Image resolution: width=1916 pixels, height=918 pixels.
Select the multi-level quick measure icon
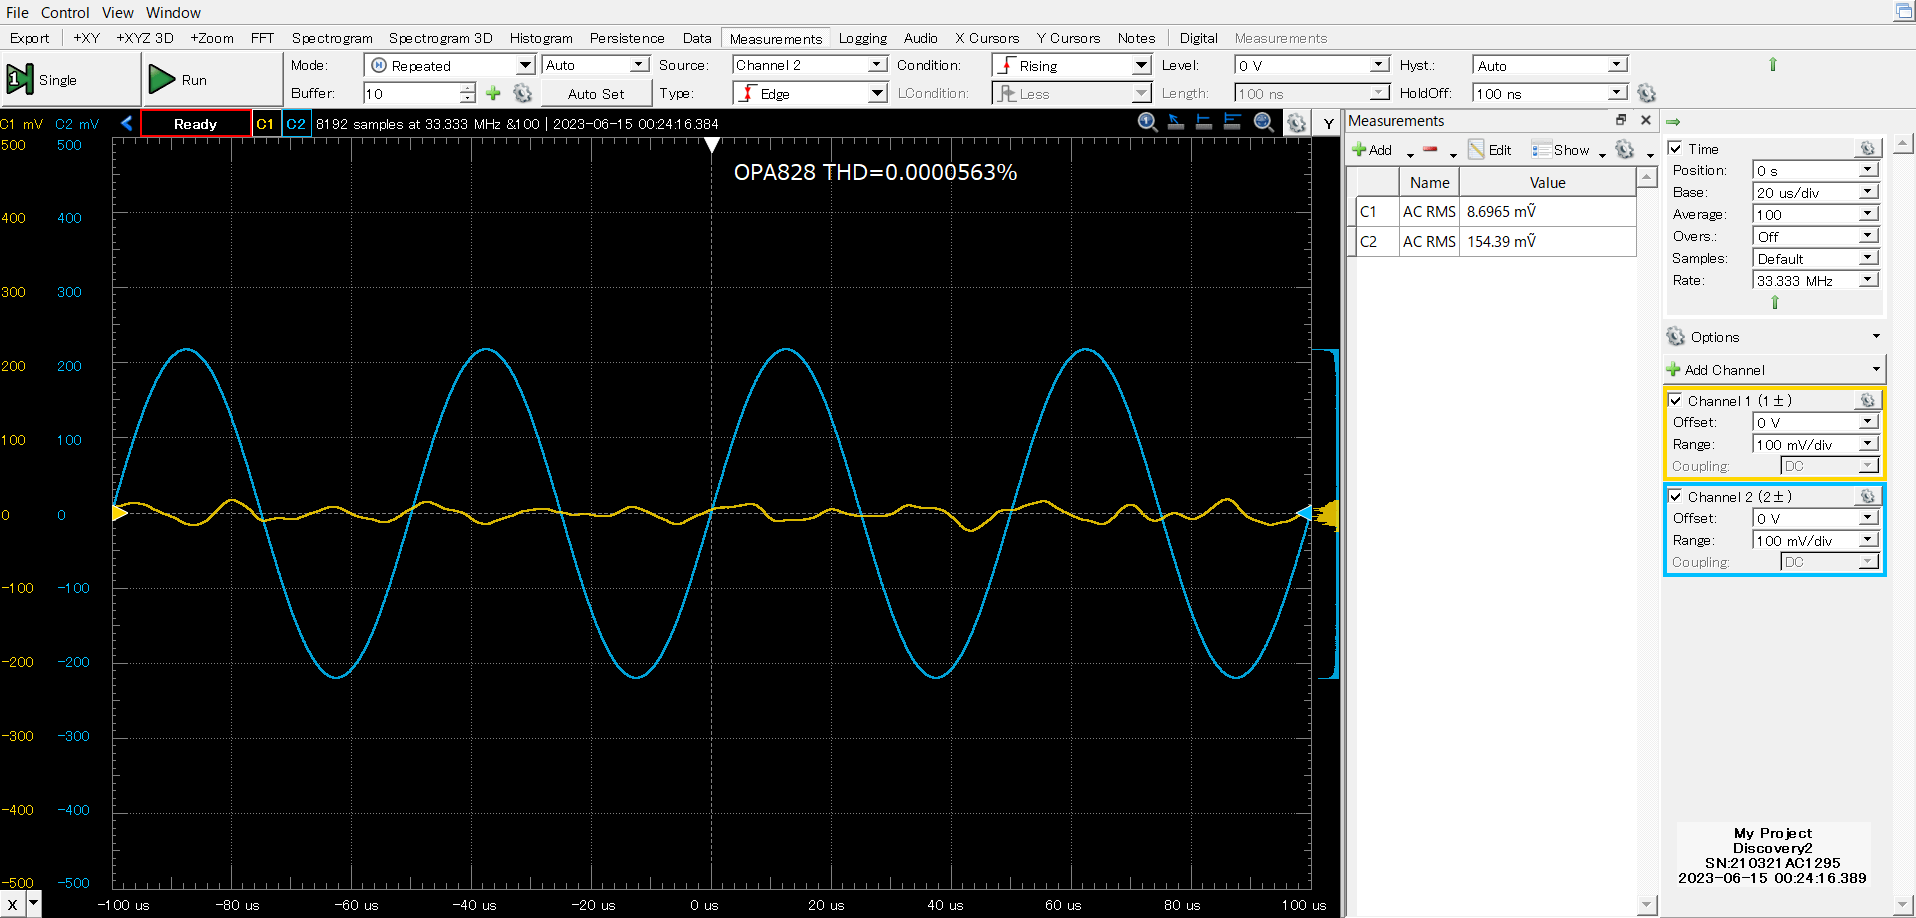point(1232,122)
